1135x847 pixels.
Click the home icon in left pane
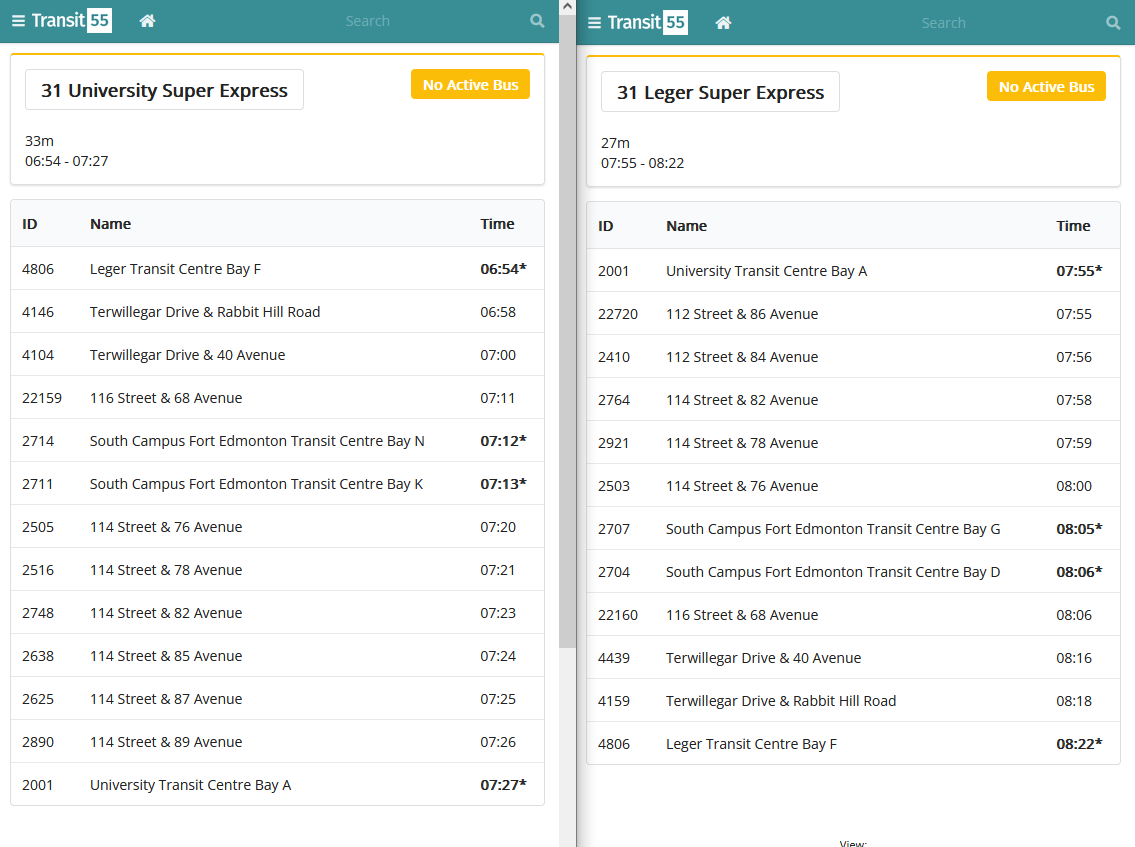tap(147, 21)
